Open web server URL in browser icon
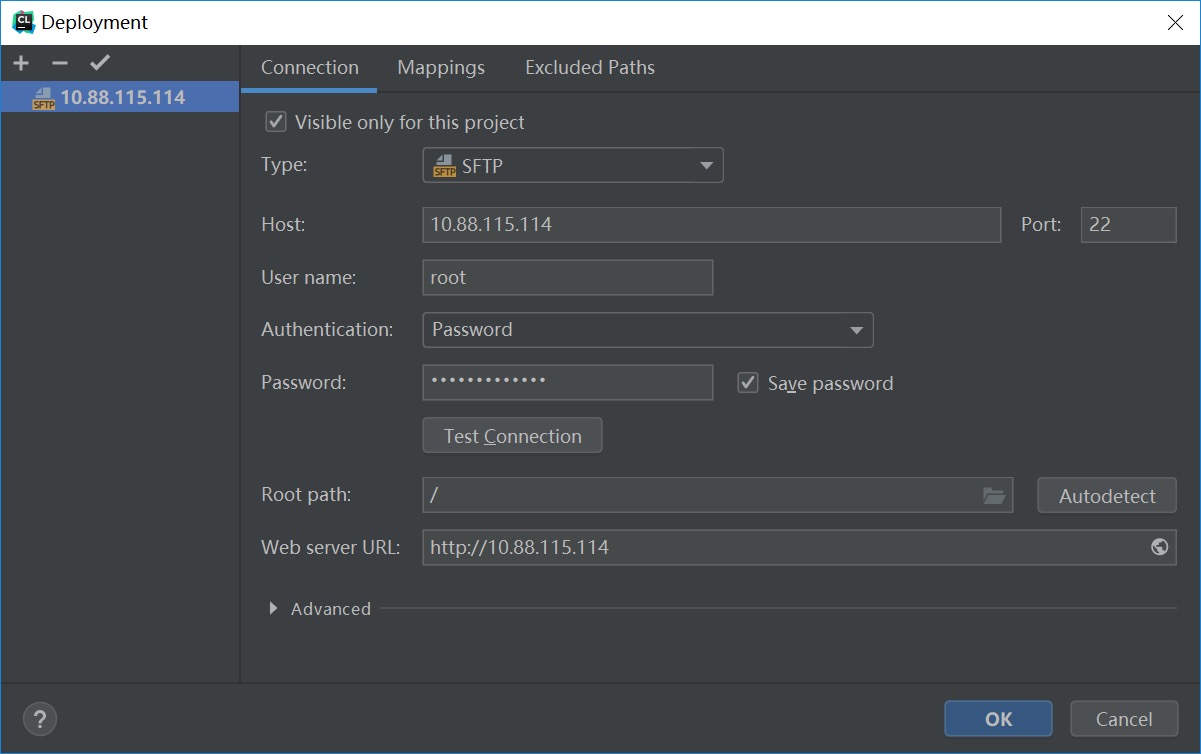The image size is (1201, 754). 1160,547
